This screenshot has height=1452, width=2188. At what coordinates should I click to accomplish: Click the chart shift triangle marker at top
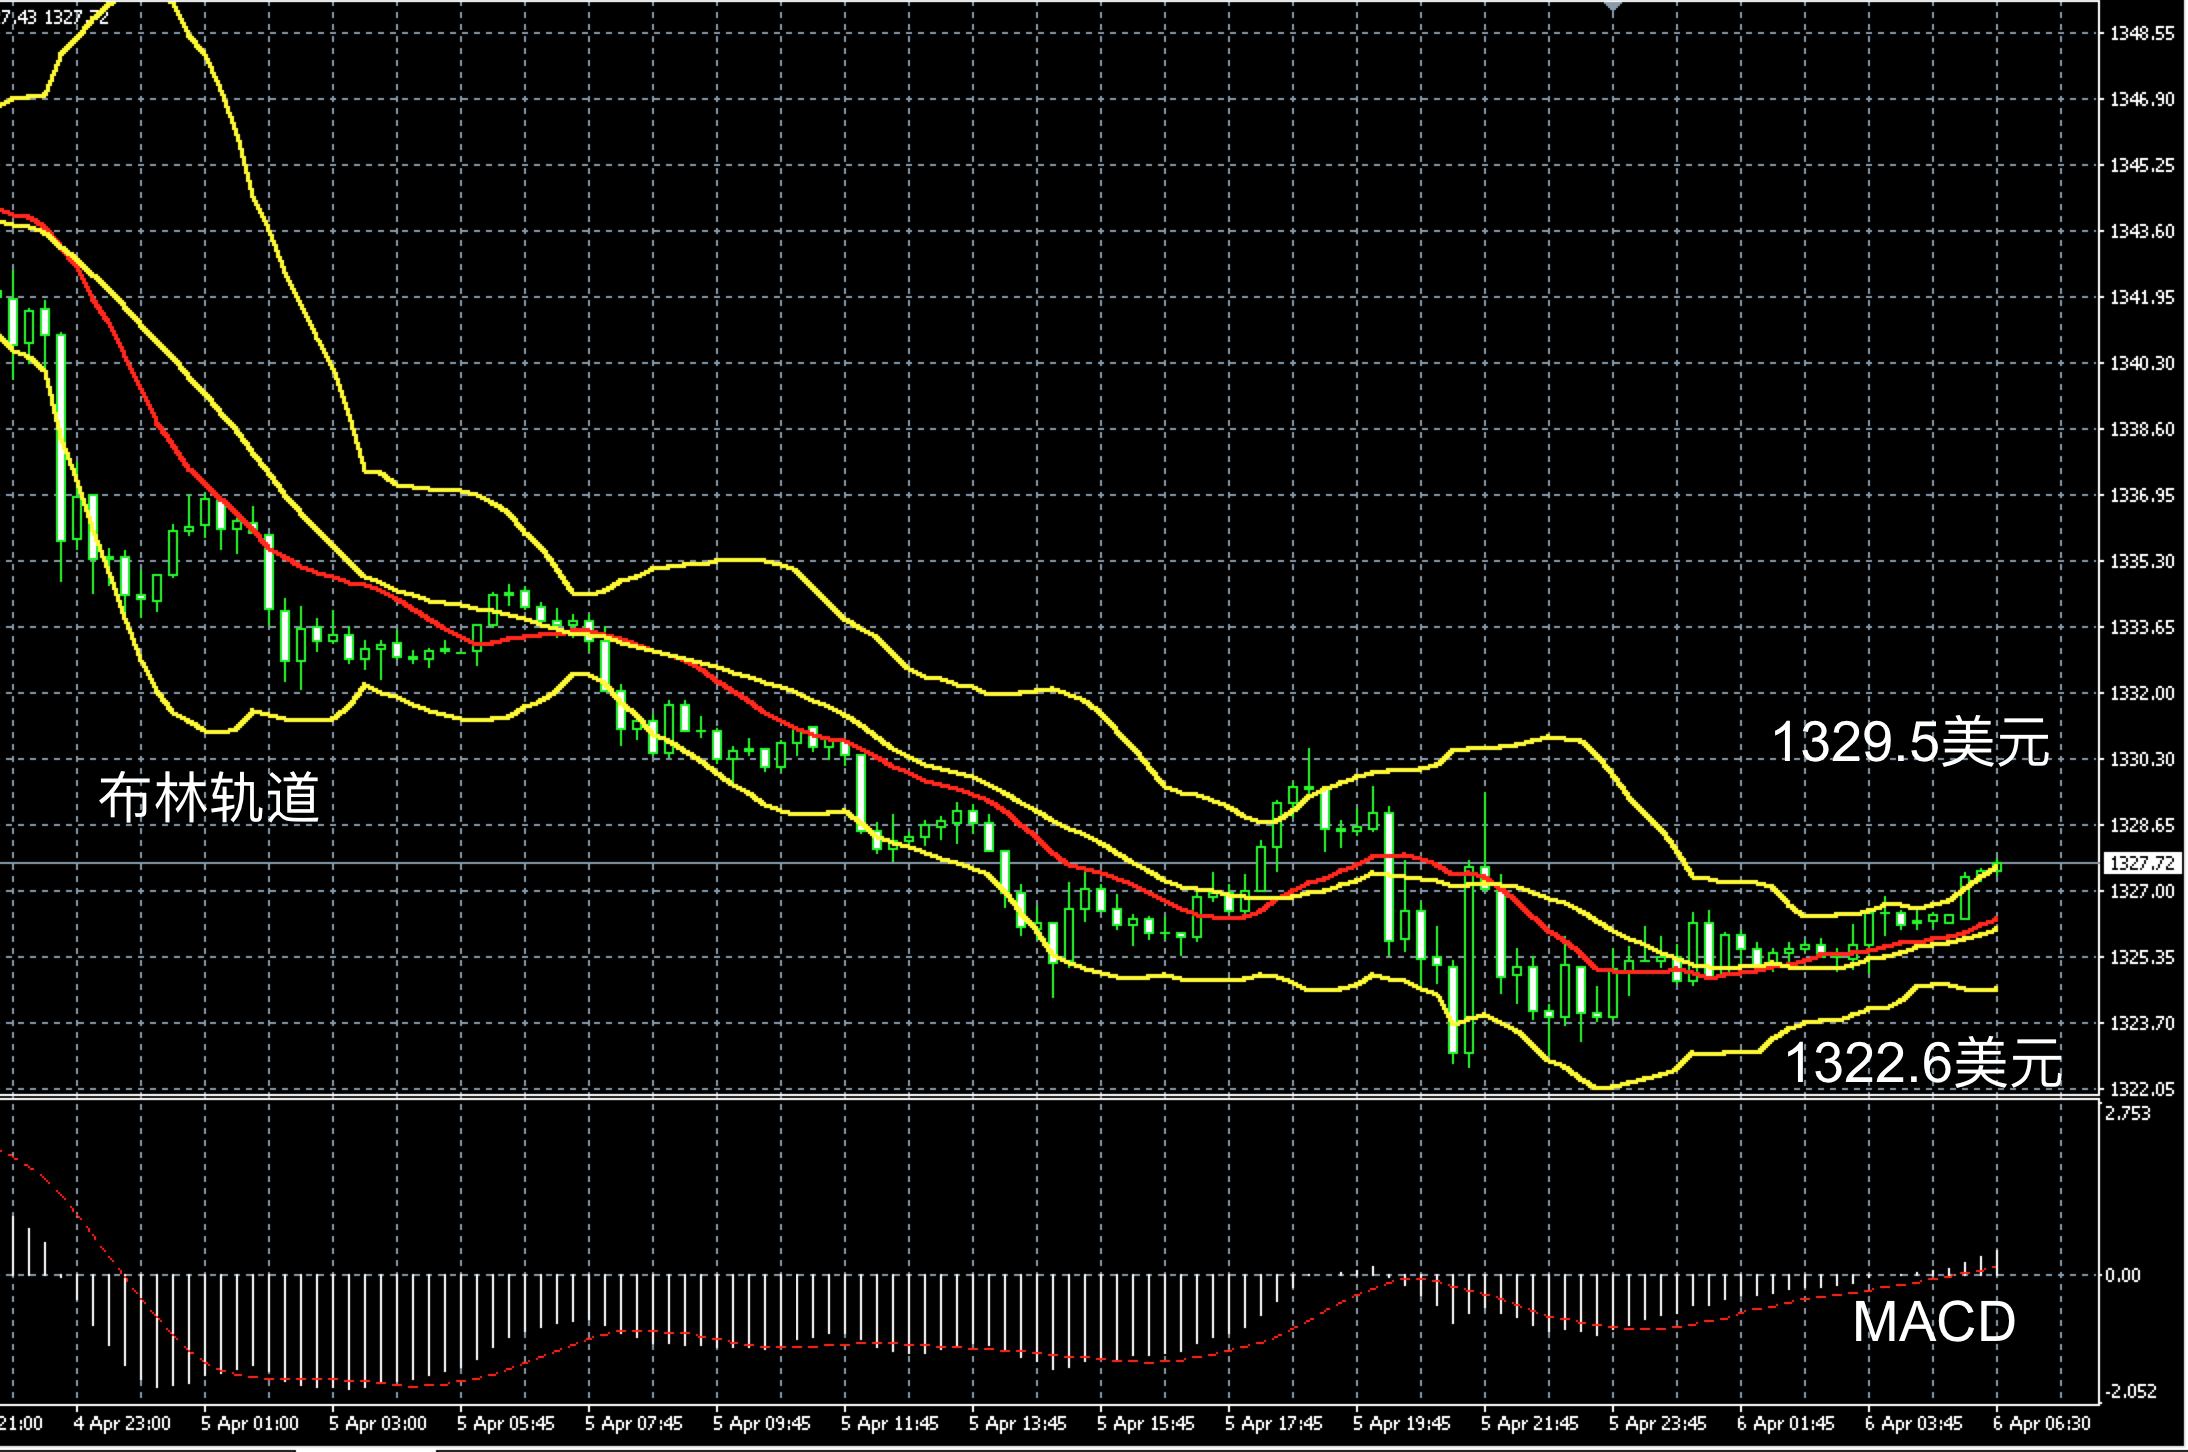(1612, 6)
